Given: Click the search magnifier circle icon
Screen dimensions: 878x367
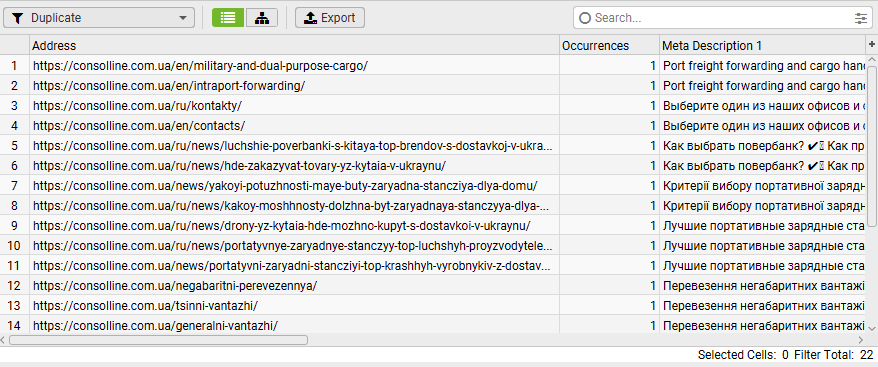Looking at the screenshot, I should point(585,18).
